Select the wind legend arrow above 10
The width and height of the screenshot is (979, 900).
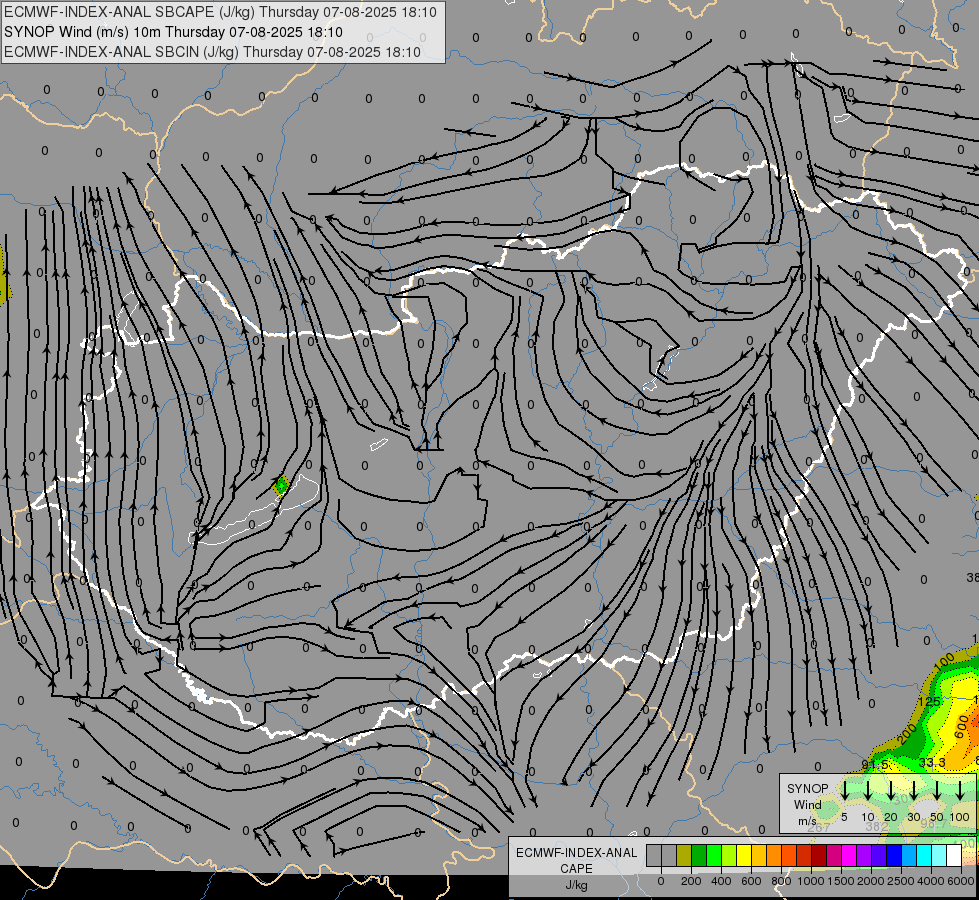pos(868,790)
